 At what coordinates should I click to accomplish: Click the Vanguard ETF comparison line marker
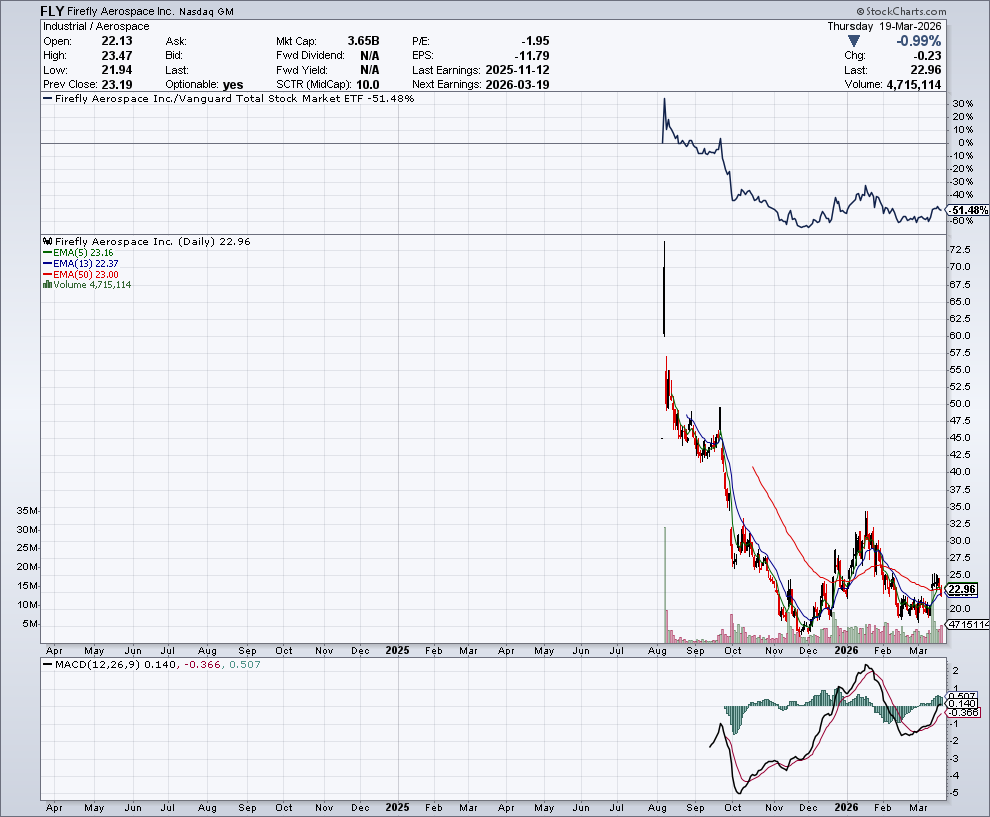click(48, 98)
